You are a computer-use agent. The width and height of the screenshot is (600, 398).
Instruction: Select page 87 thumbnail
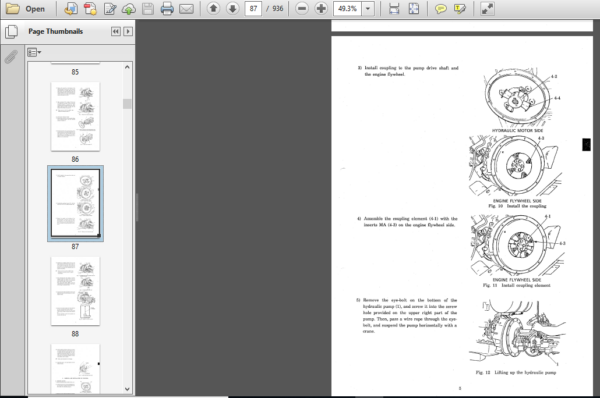coord(75,204)
